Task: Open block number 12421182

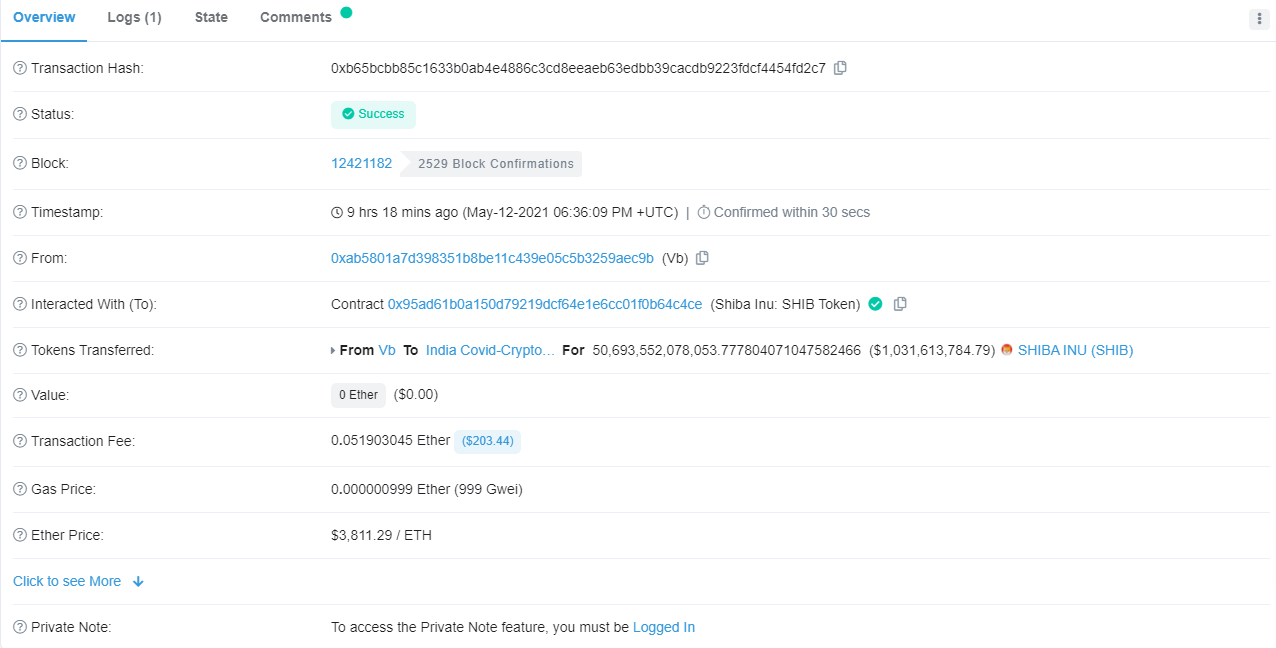Action: tap(362, 163)
